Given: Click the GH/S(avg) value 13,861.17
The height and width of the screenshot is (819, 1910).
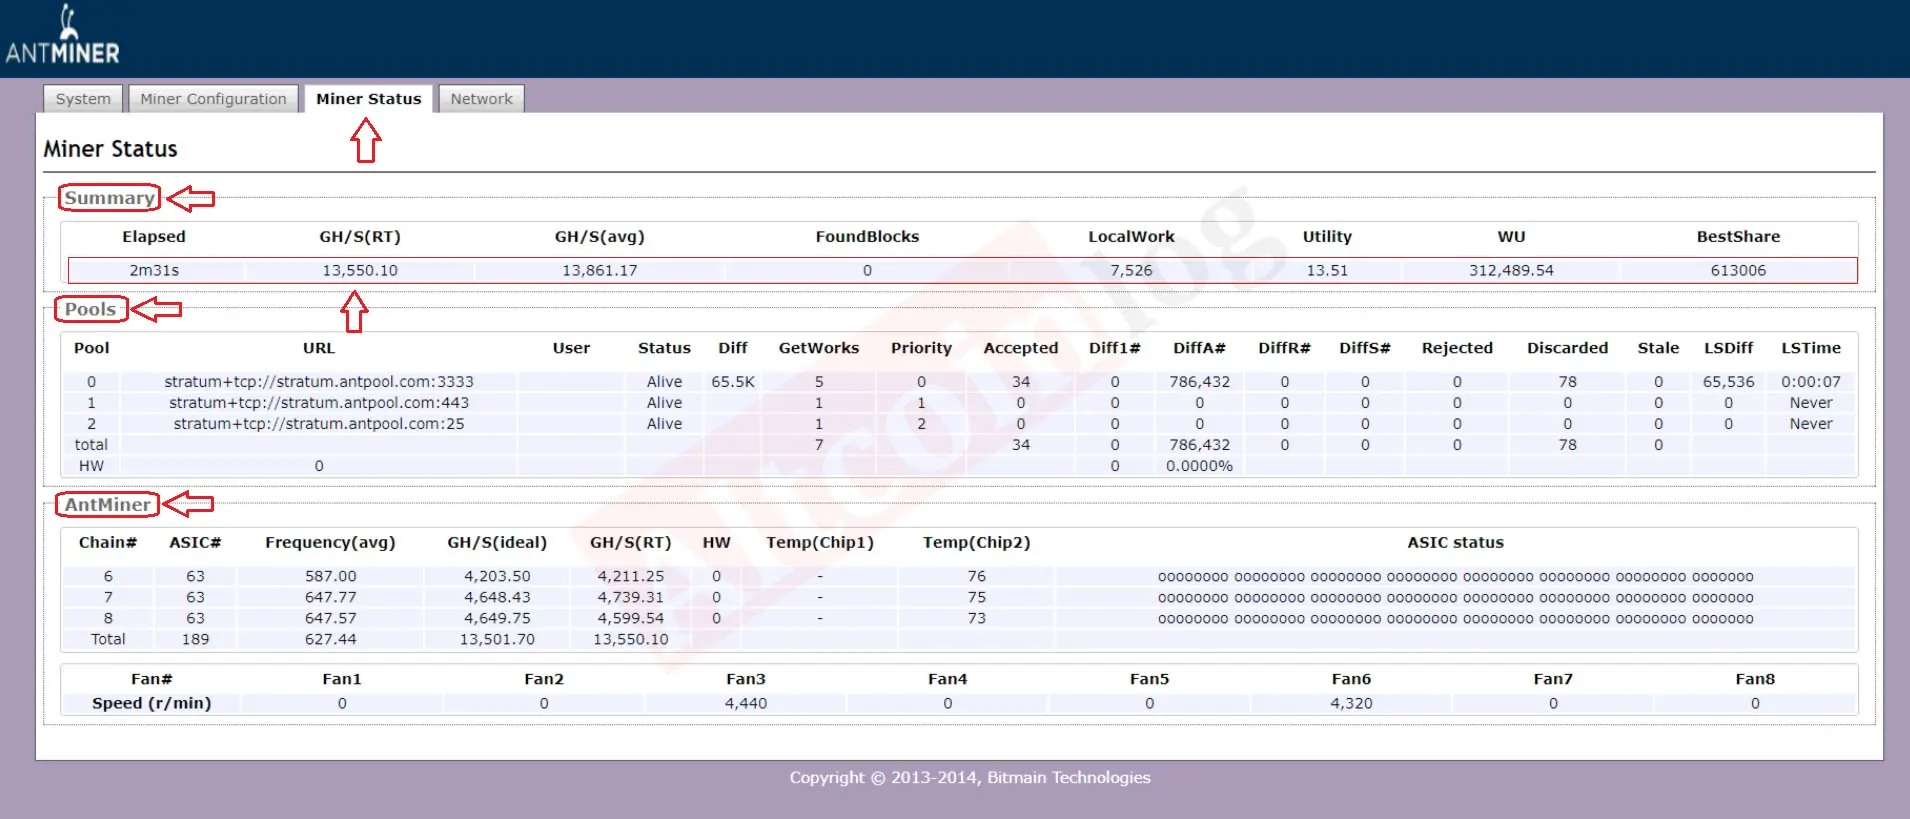Looking at the screenshot, I should click(599, 271).
